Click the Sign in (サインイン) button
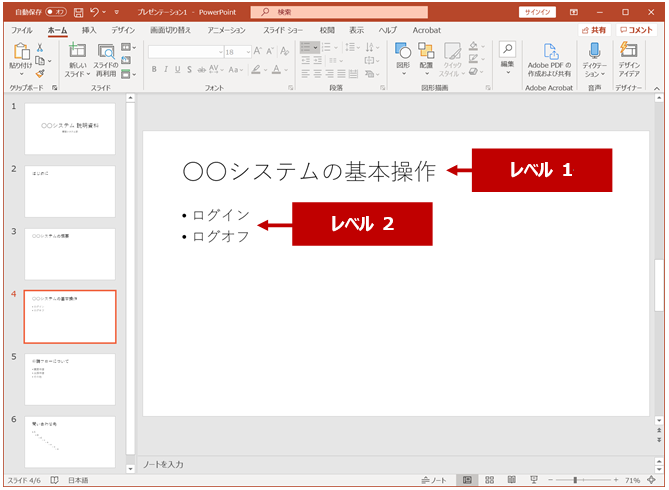Viewport: 669px width, 490px height. [537, 12]
